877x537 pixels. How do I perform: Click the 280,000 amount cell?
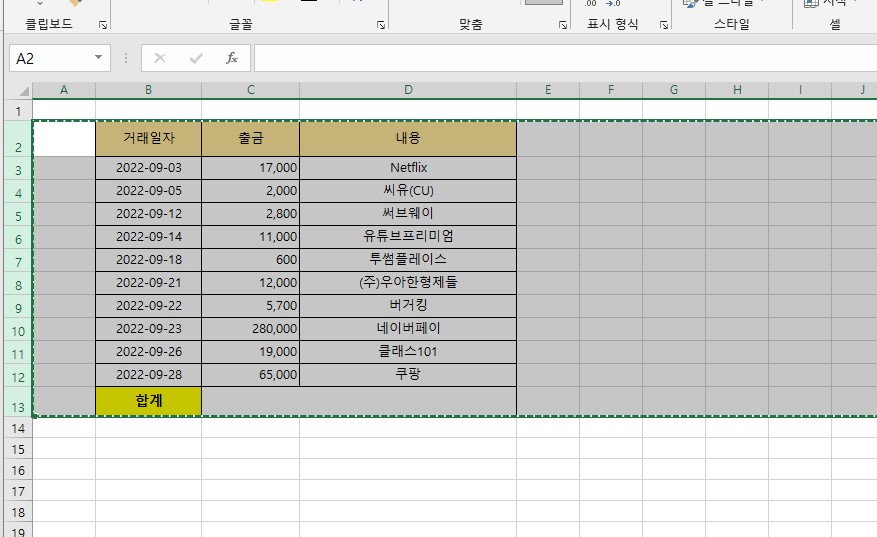coord(251,329)
